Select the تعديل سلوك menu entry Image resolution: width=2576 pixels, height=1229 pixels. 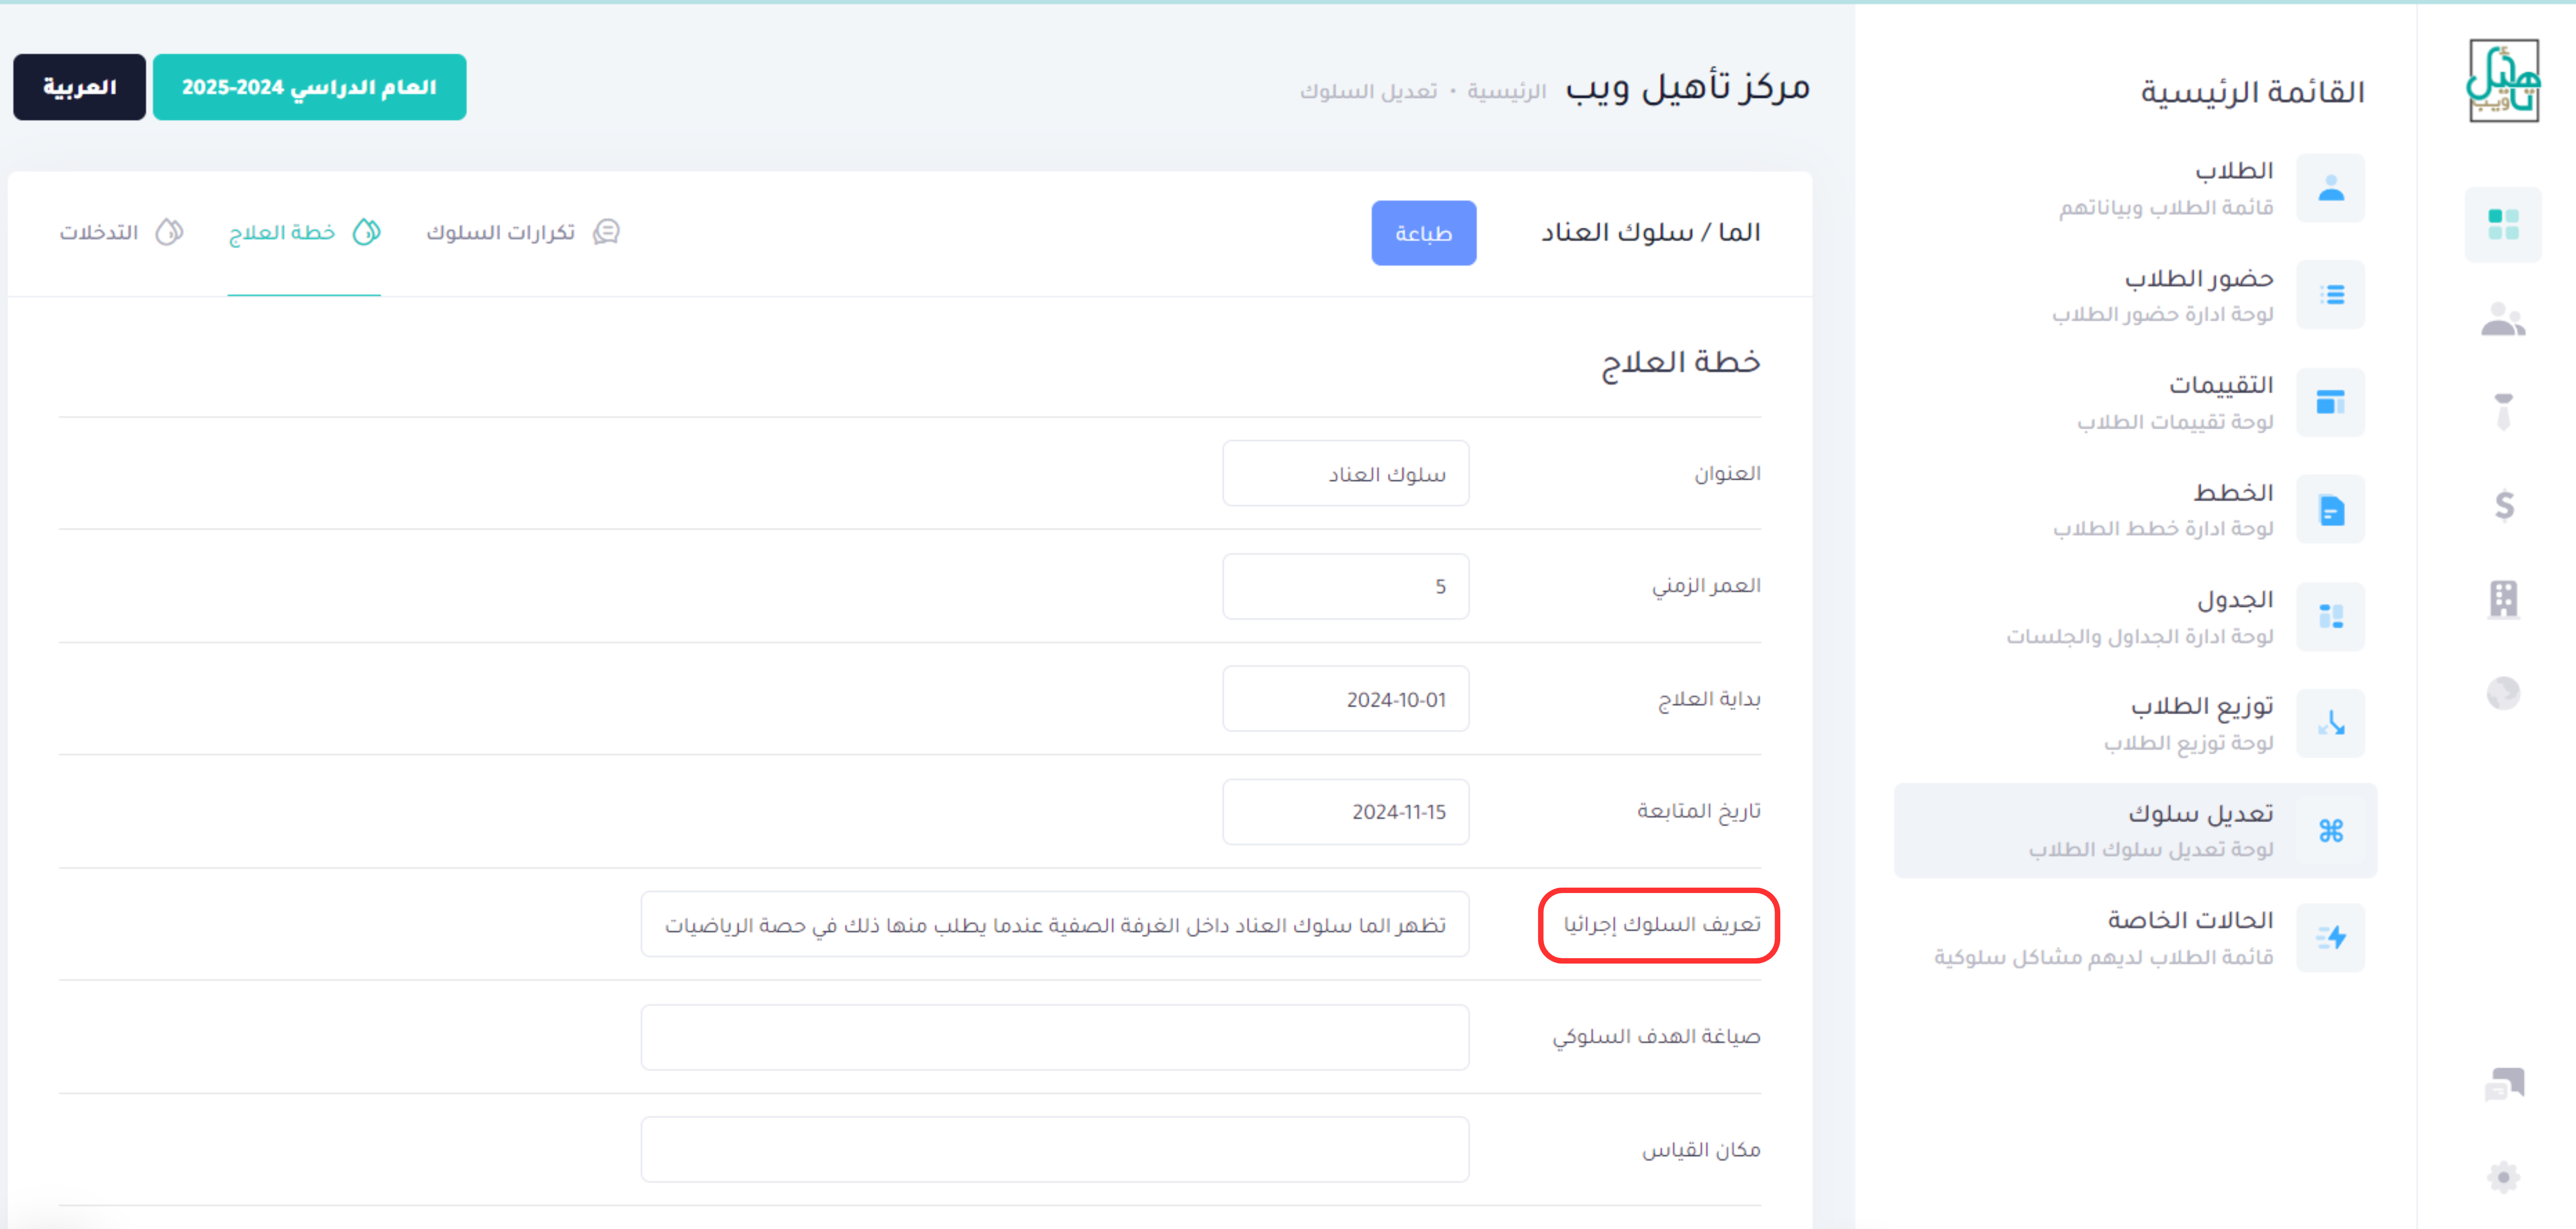point(2135,830)
